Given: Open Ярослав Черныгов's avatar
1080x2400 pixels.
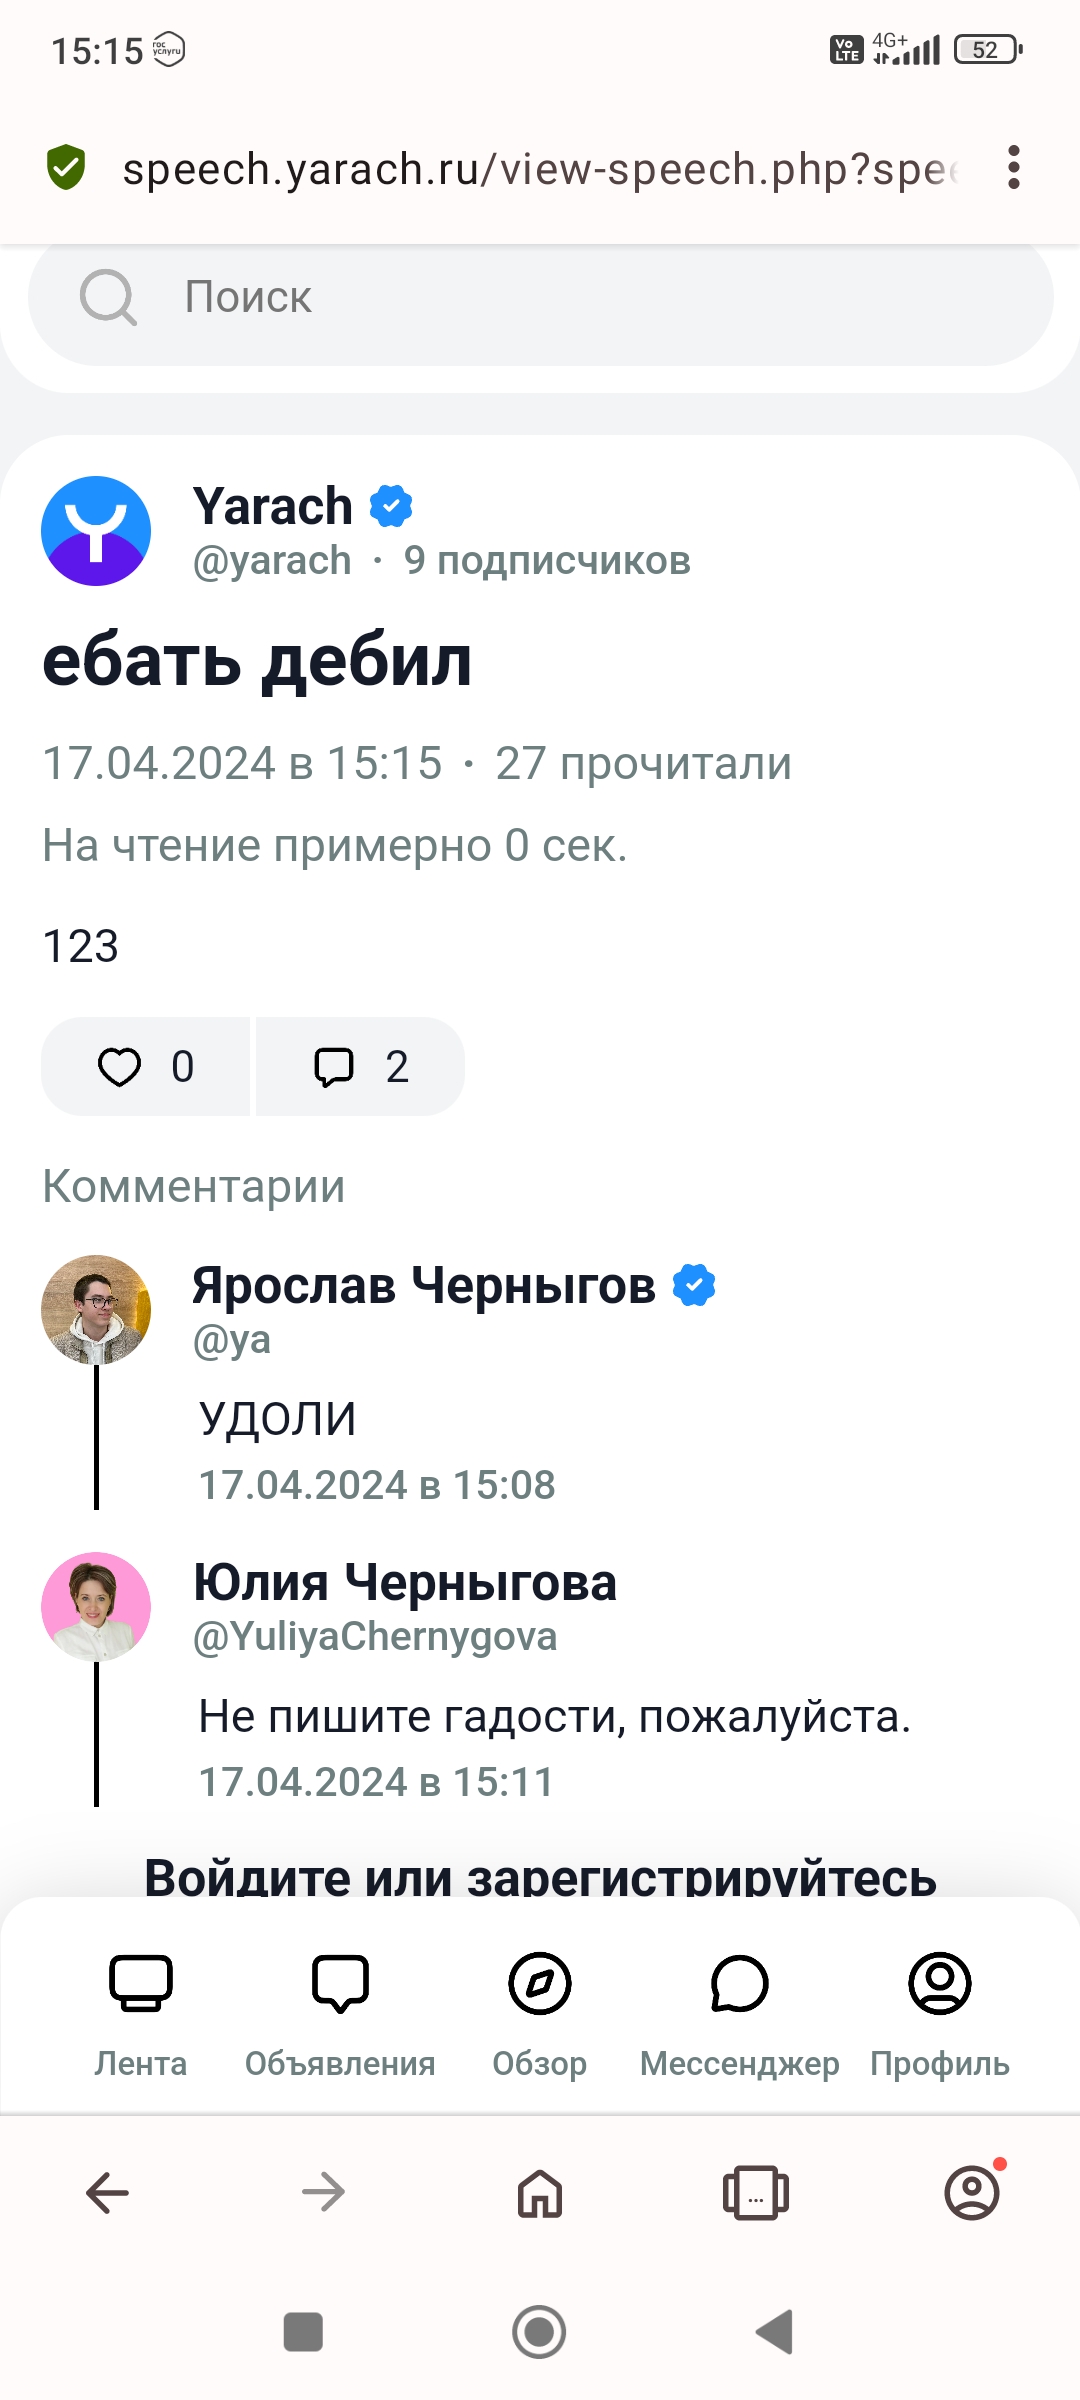Looking at the screenshot, I should point(96,1309).
